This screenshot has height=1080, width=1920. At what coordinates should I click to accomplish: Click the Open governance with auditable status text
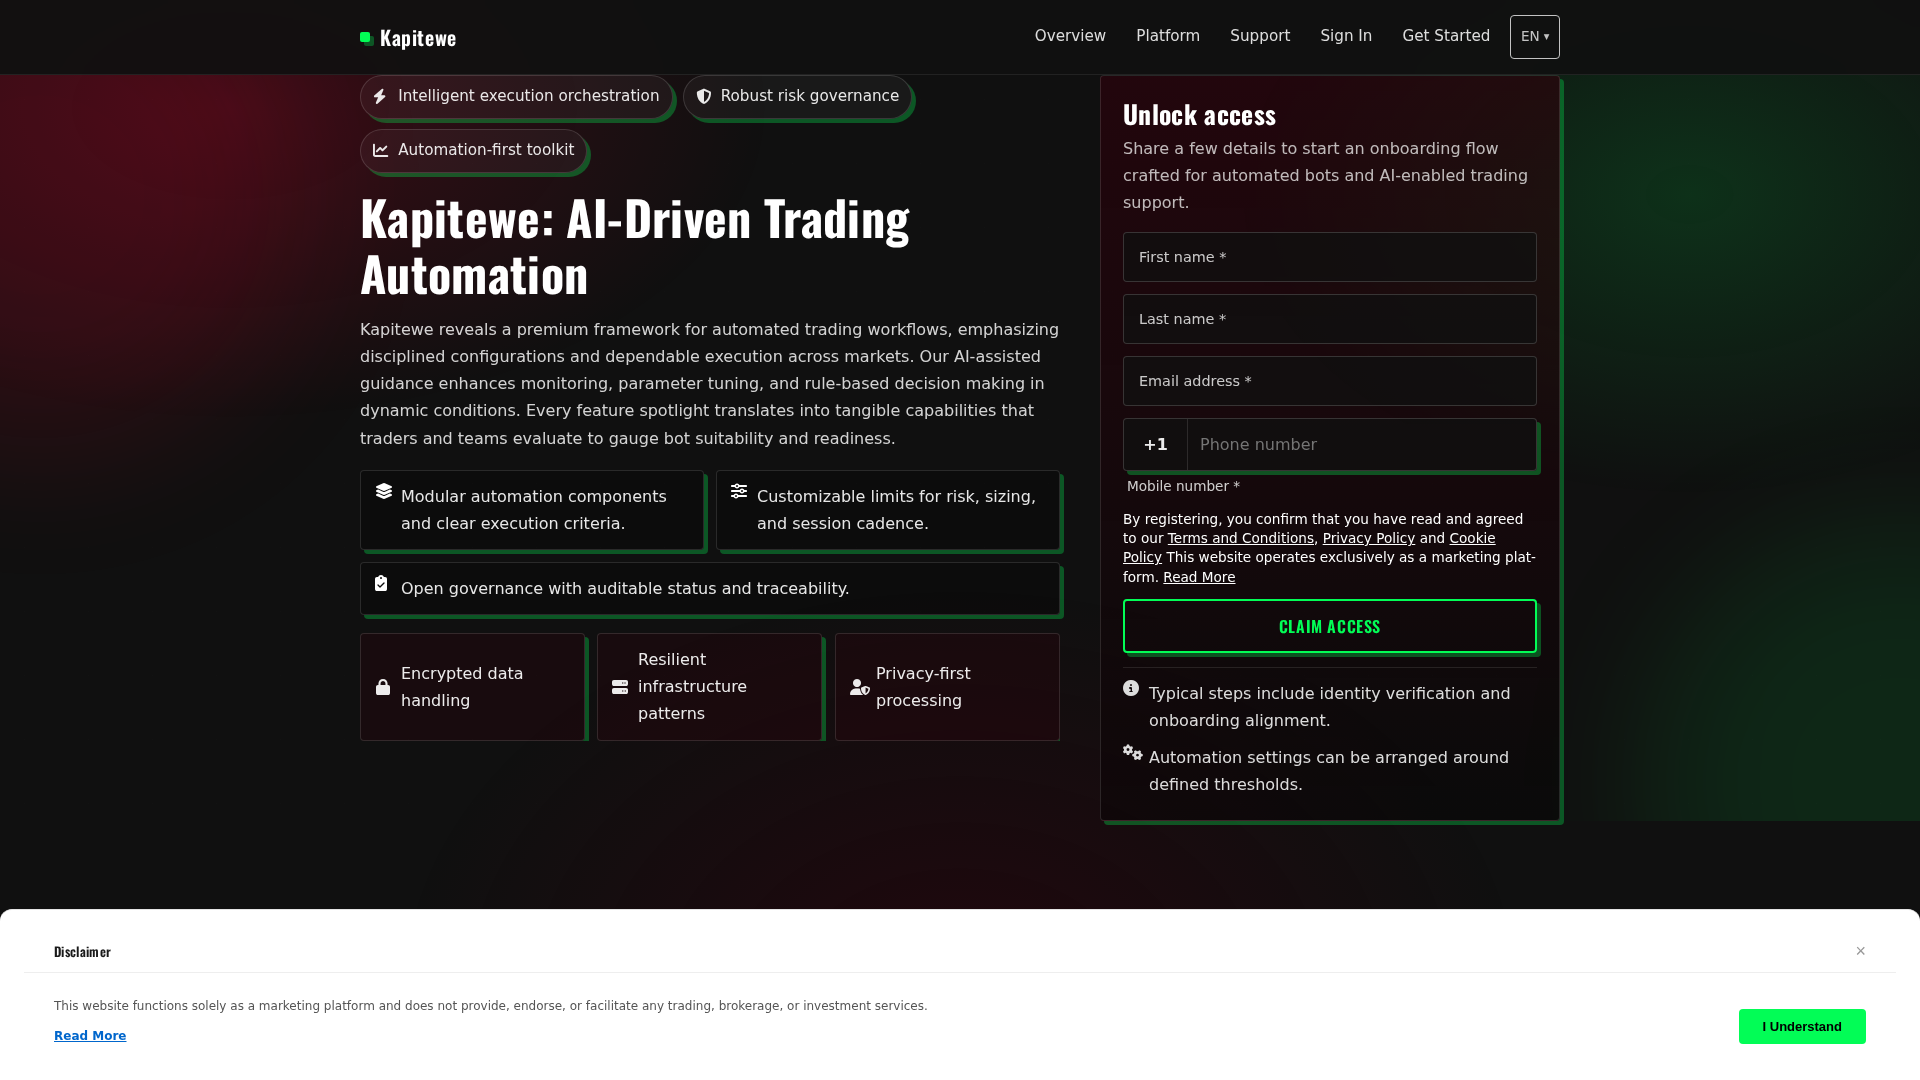[x=625, y=588]
